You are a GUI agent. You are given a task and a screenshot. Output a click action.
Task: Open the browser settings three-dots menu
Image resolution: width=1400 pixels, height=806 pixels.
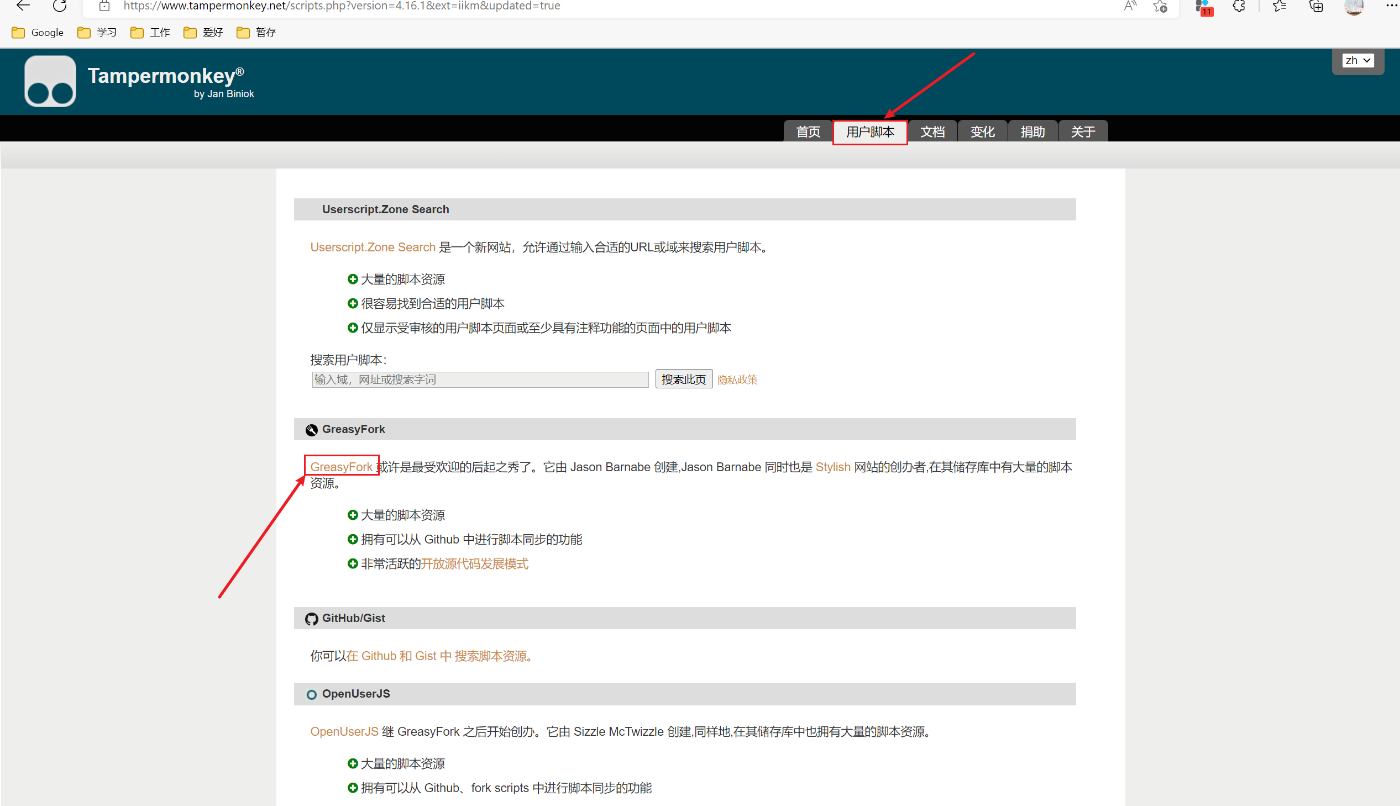point(1391,6)
